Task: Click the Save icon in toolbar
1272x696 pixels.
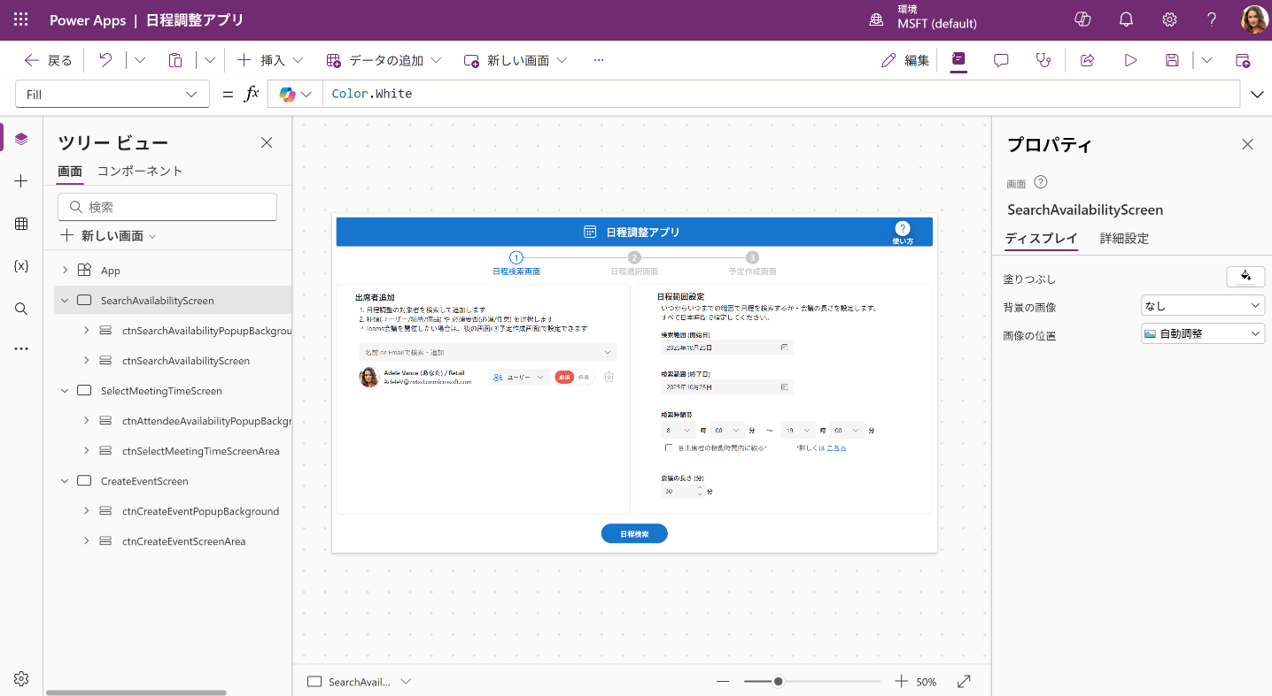Action: (1172, 61)
